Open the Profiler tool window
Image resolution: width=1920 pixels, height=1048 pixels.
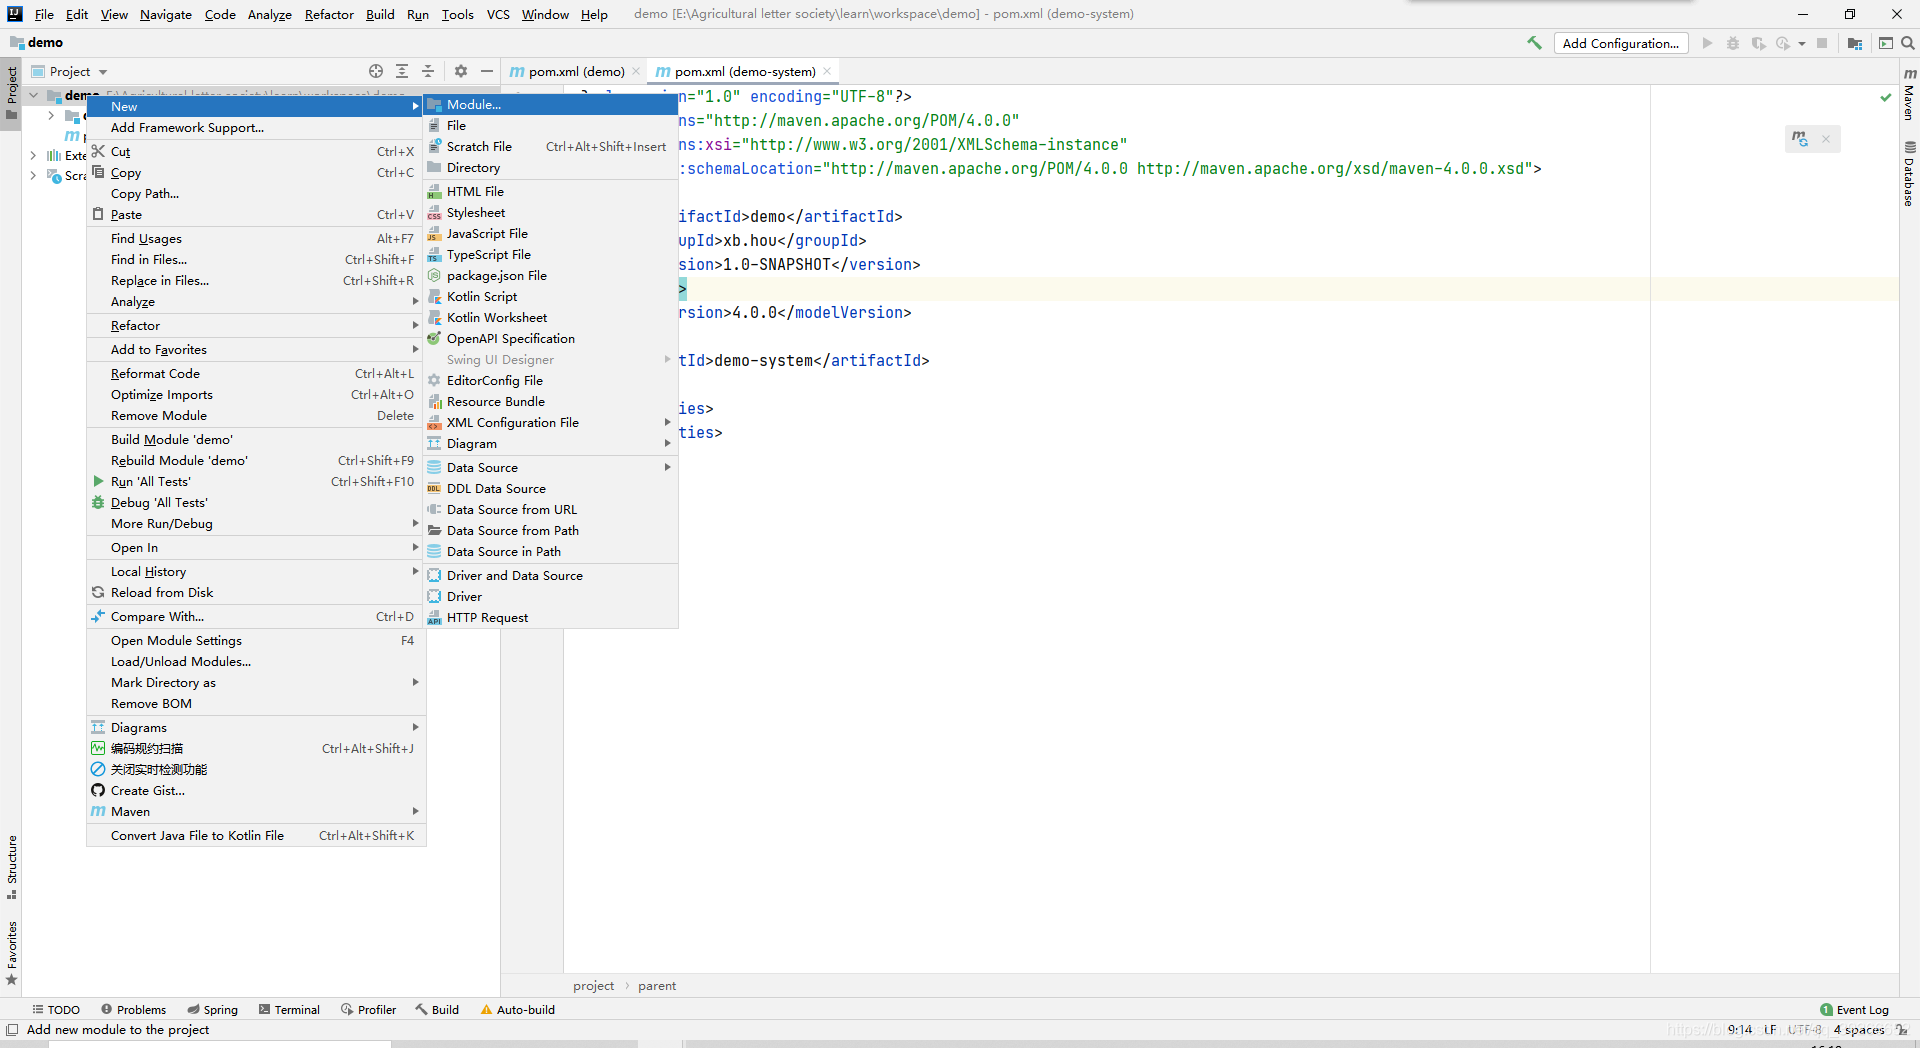tap(369, 1009)
